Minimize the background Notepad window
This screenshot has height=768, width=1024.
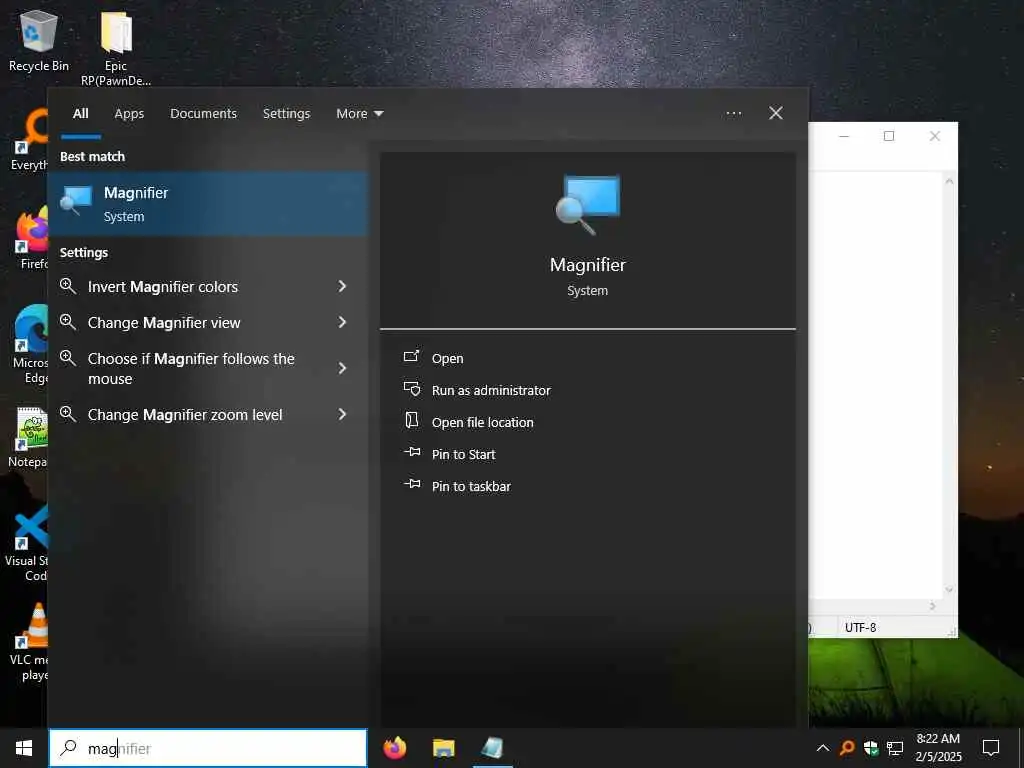[844, 136]
